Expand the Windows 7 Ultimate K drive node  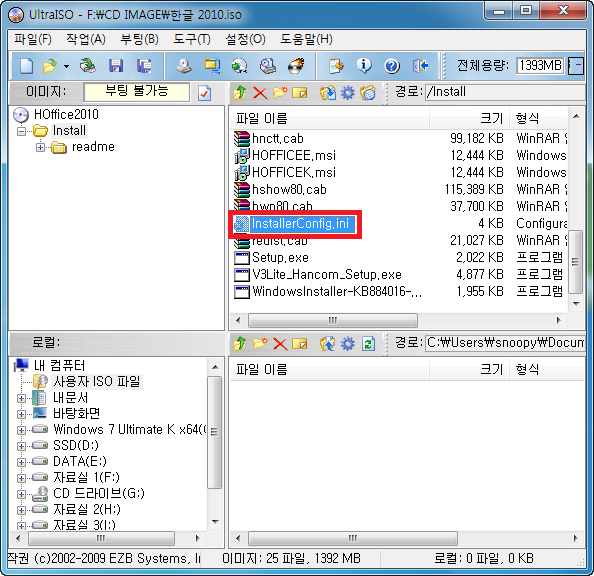[x=22, y=430]
